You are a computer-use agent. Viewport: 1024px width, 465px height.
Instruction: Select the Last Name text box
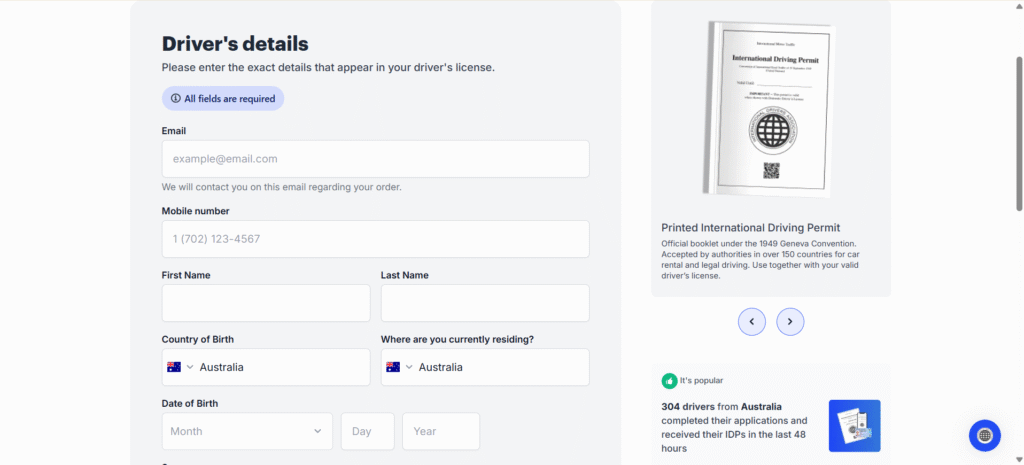click(485, 303)
